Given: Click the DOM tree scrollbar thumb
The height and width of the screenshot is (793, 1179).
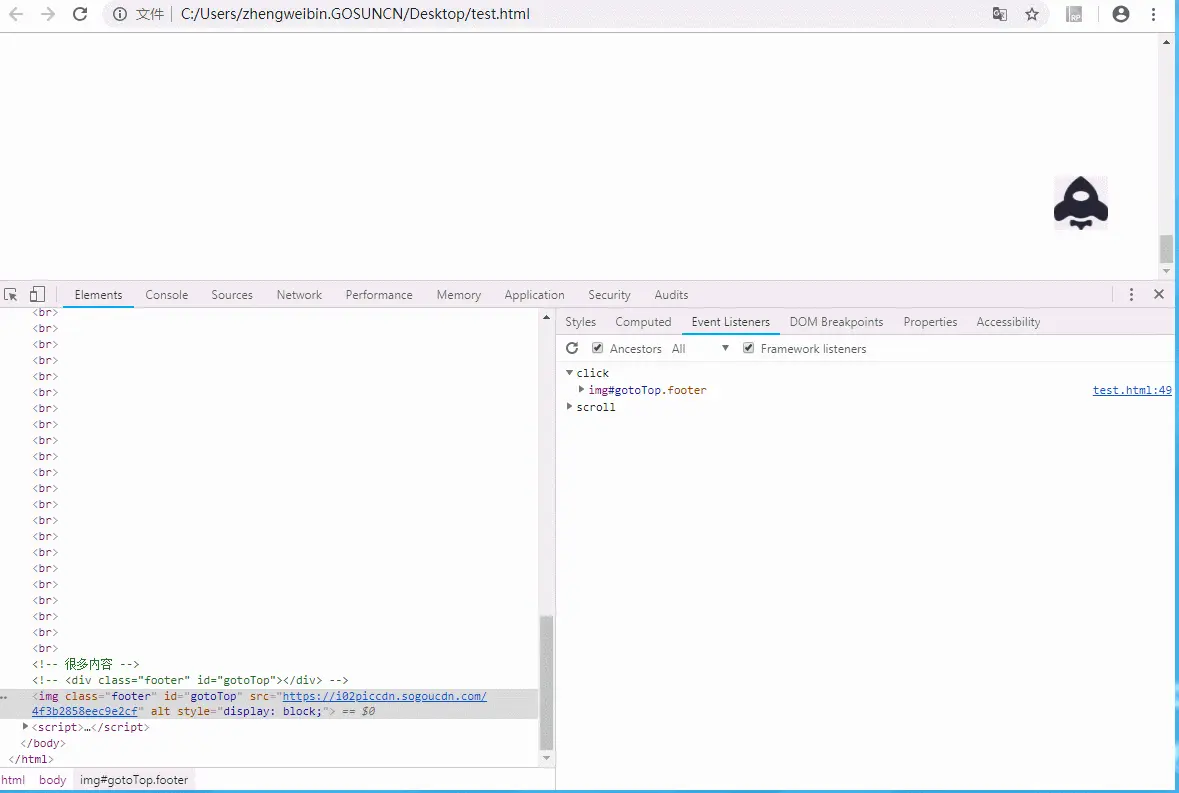Looking at the screenshot, I should (x=547, y=683).
